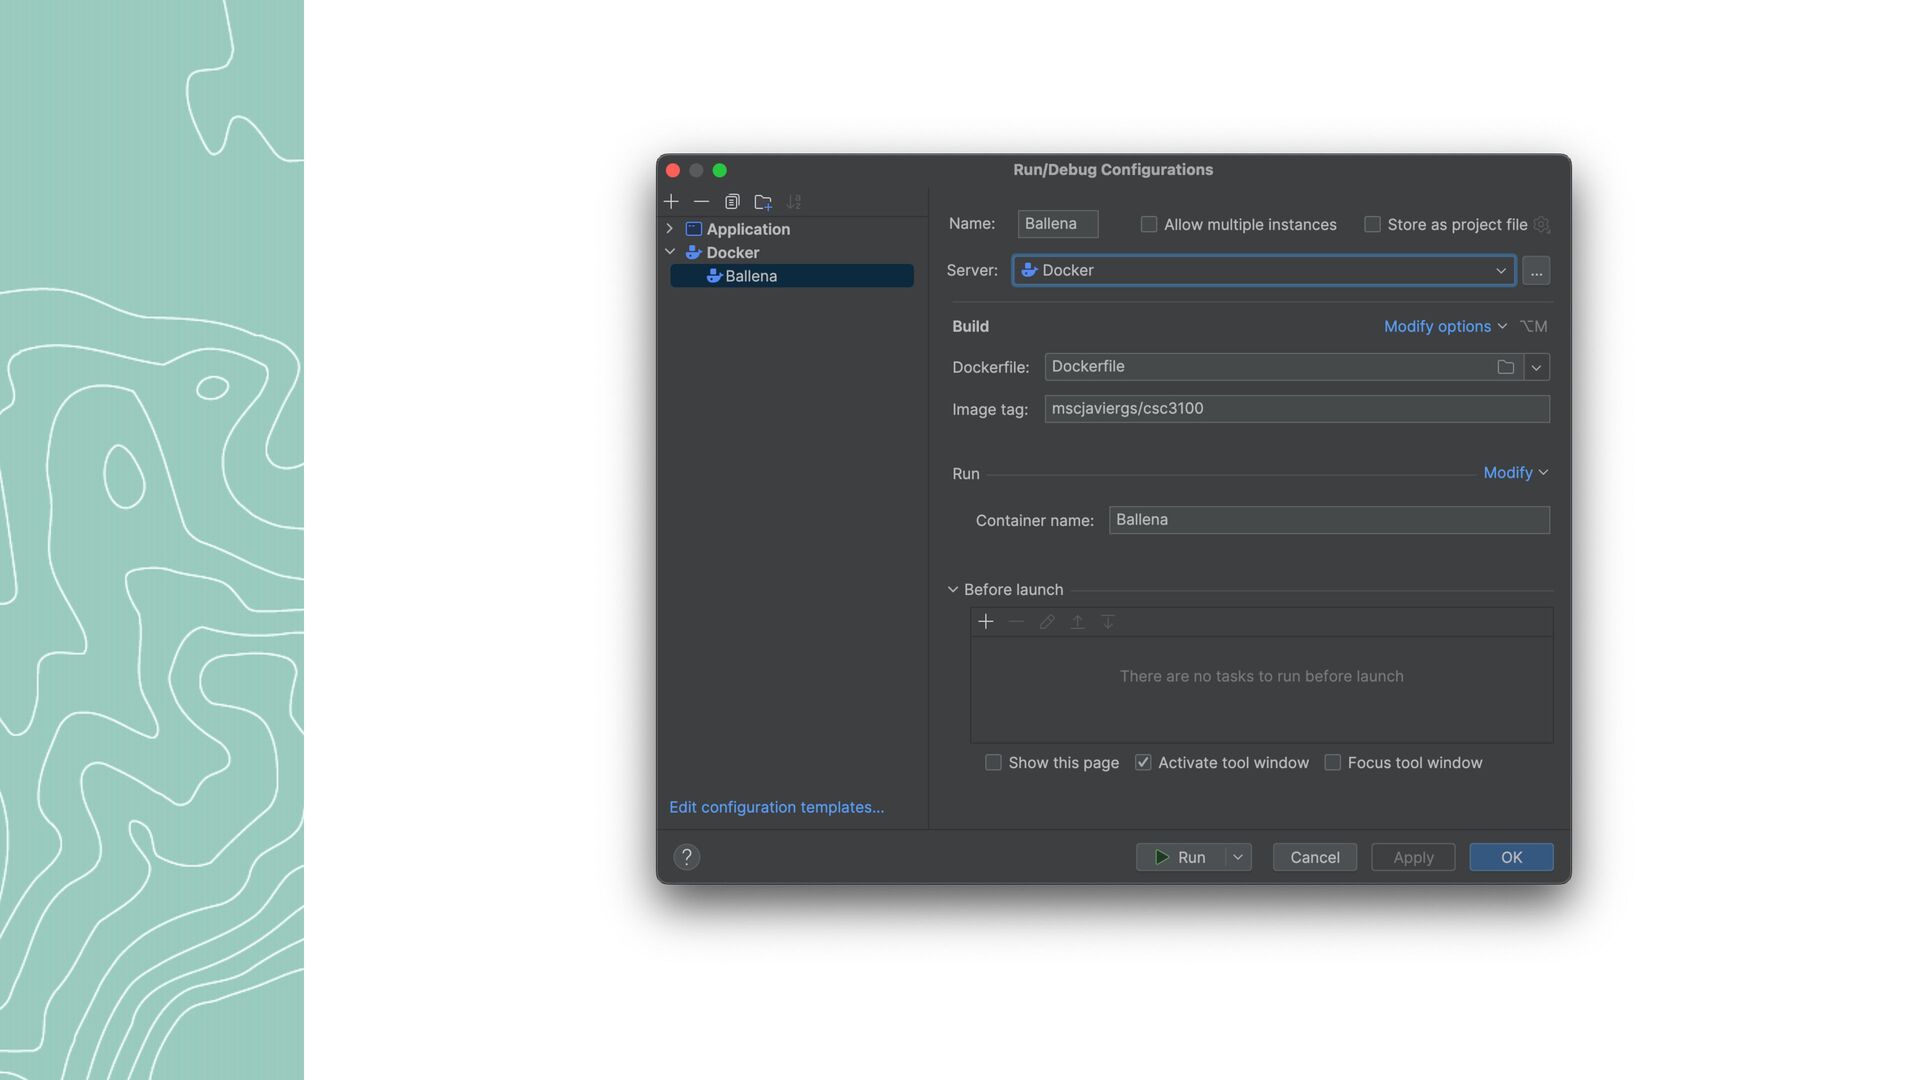
Task: Expand the Application tree node
Action: click(670, 229)
